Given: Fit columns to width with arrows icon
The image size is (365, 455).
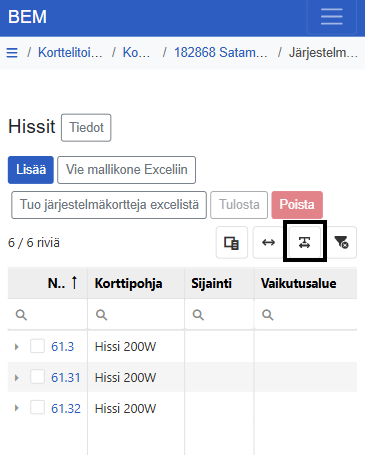Looking at the screenshot, I should tap(268, 243).
